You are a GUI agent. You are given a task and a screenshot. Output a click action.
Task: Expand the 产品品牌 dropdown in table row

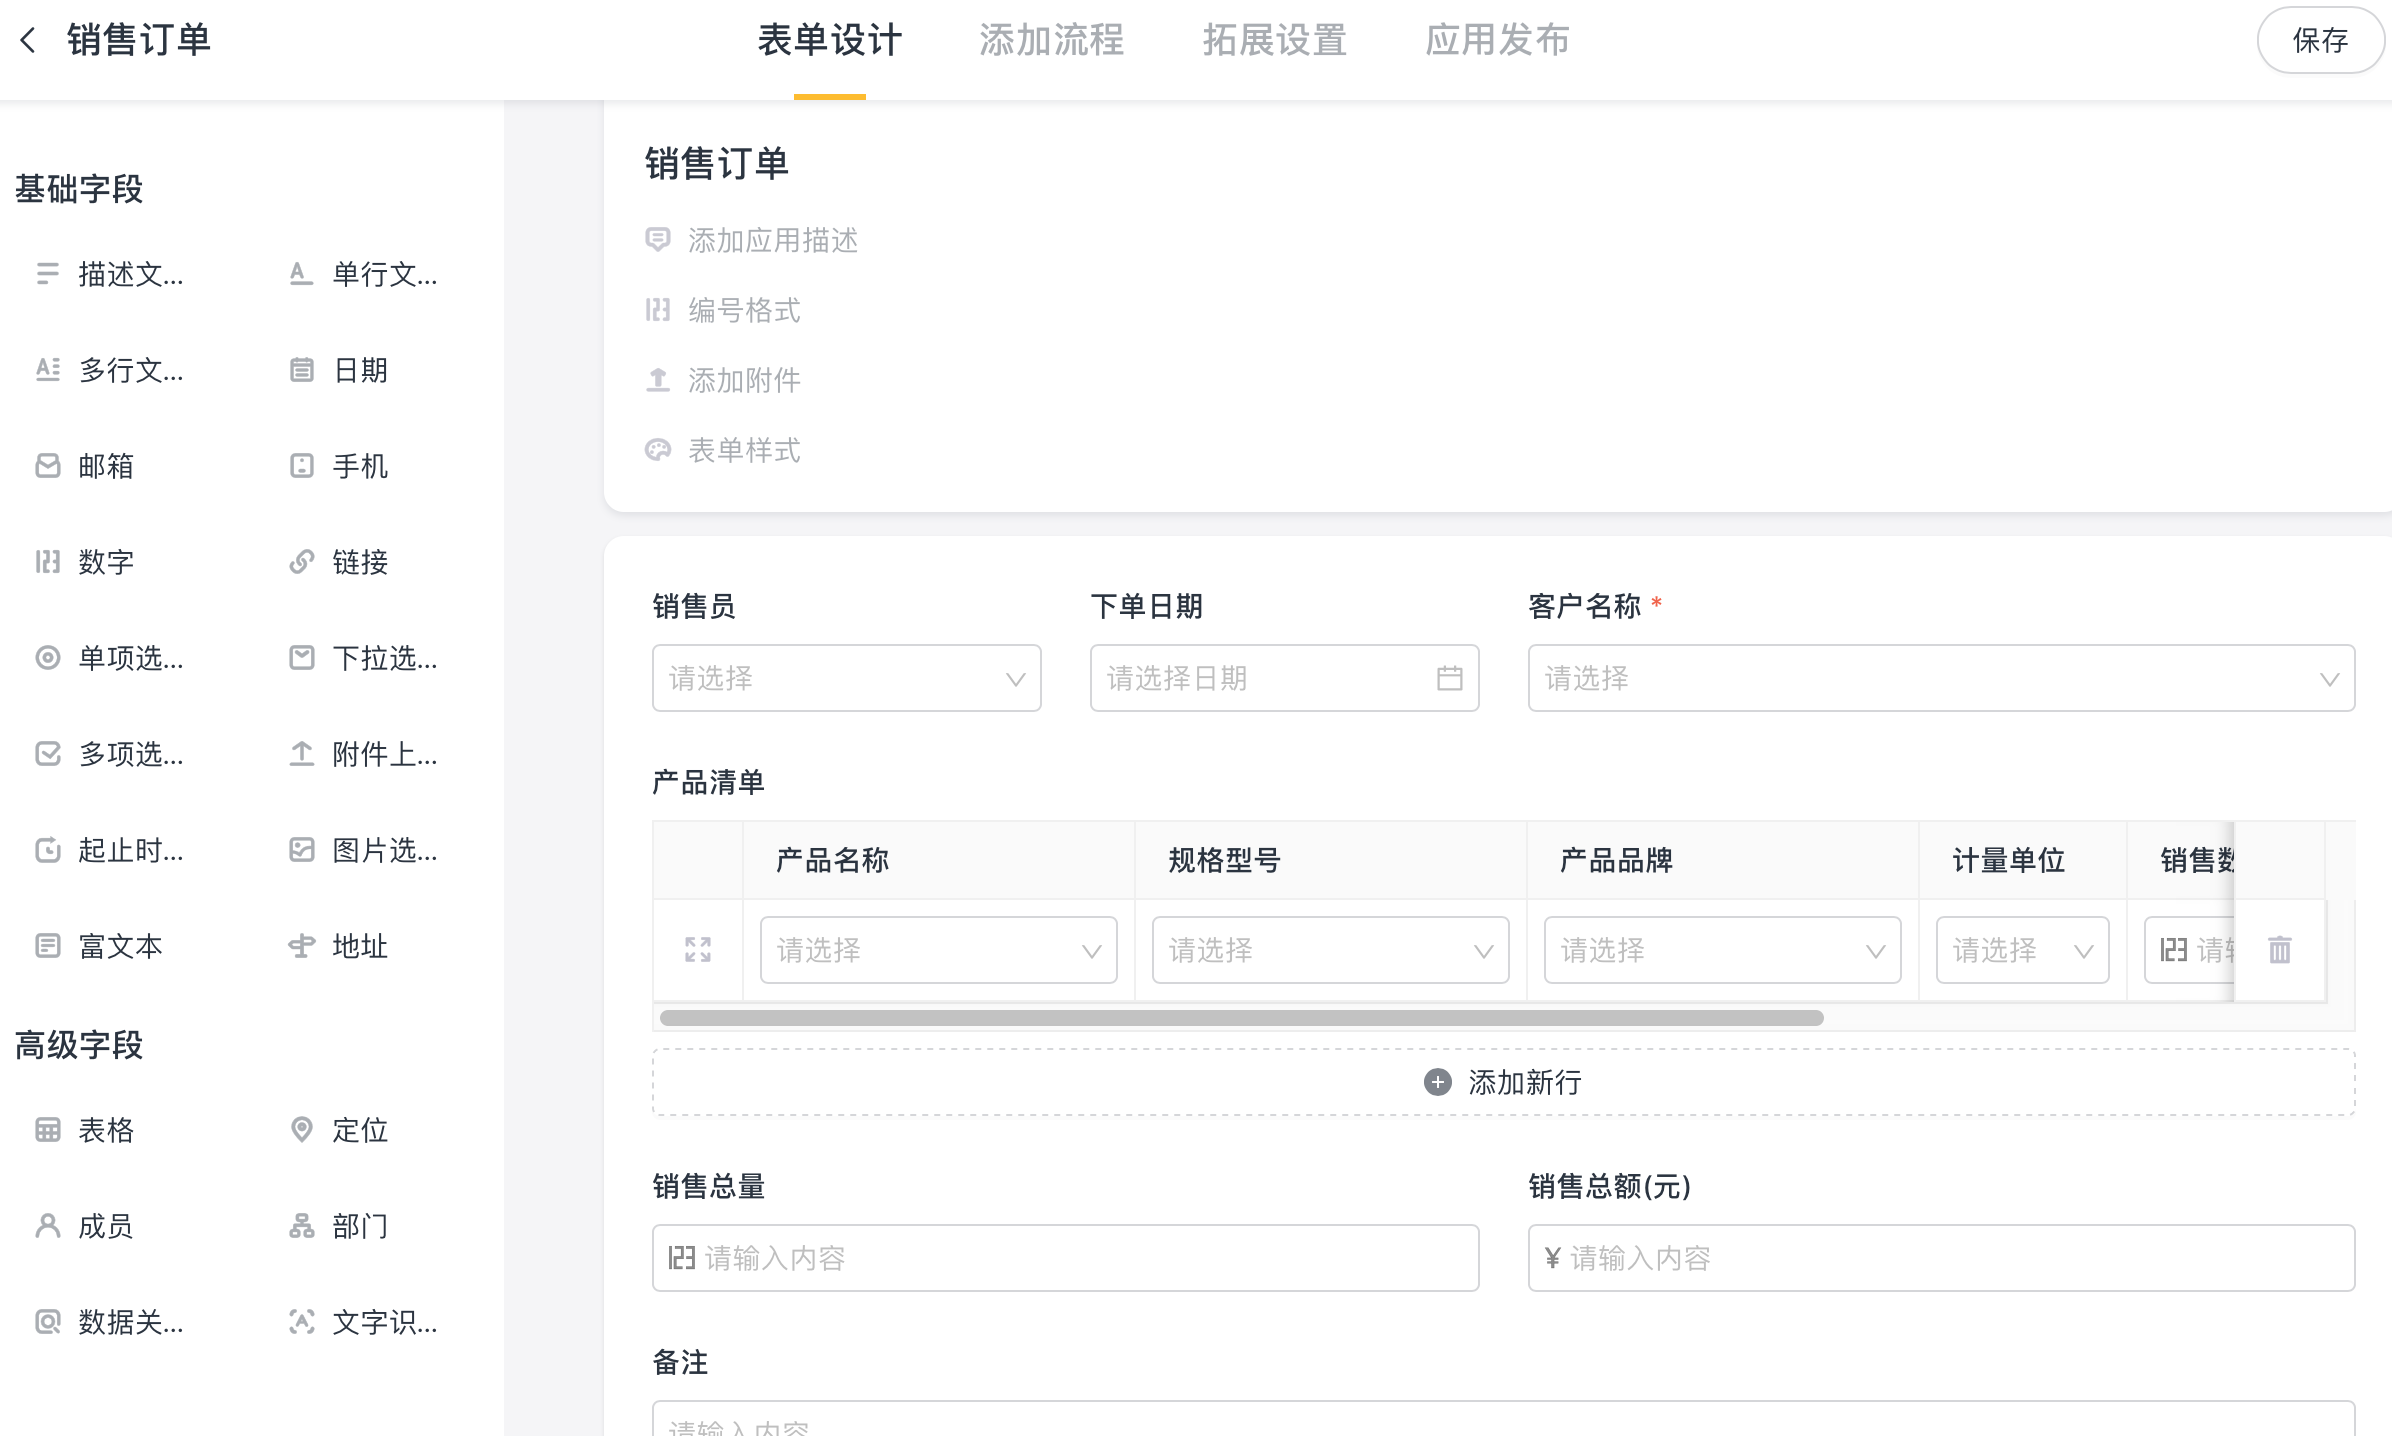(1721, 950)
